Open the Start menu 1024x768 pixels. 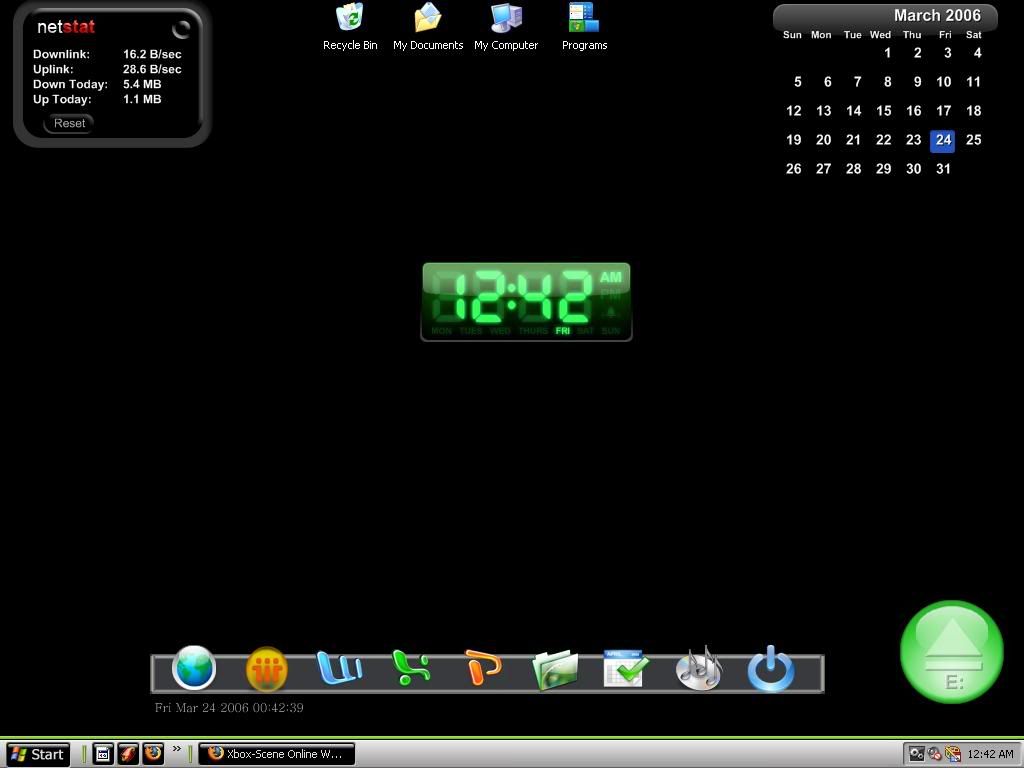coord(37,754)
